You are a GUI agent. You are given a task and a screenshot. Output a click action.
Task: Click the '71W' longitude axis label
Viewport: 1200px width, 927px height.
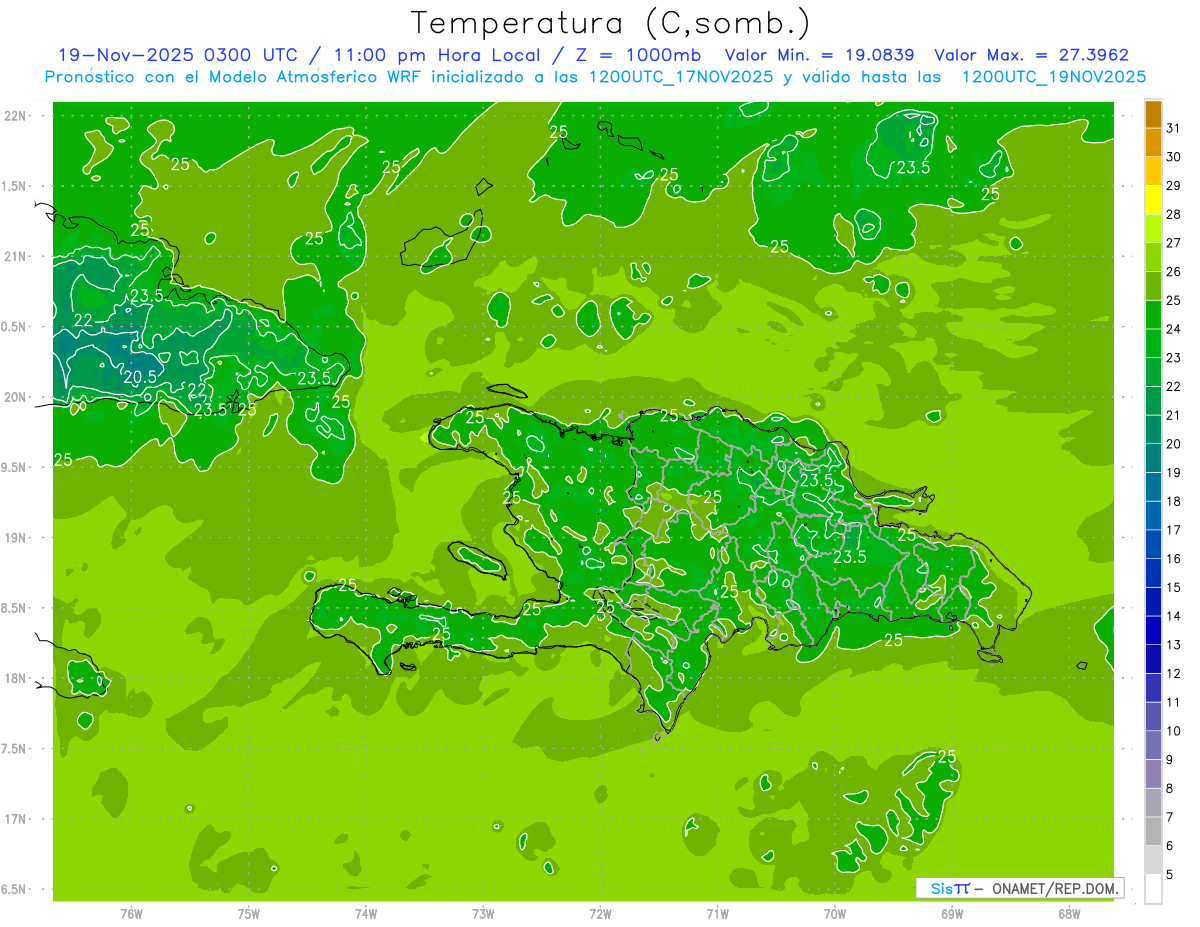coord(717,913)
